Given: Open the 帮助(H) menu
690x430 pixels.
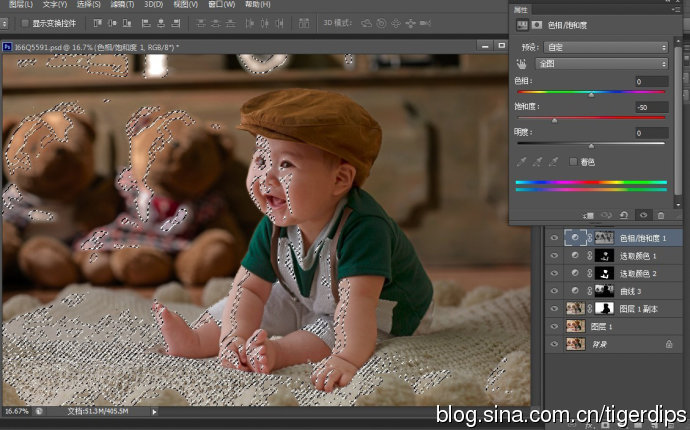Looking at the screenshot, I should click(257, 4).
